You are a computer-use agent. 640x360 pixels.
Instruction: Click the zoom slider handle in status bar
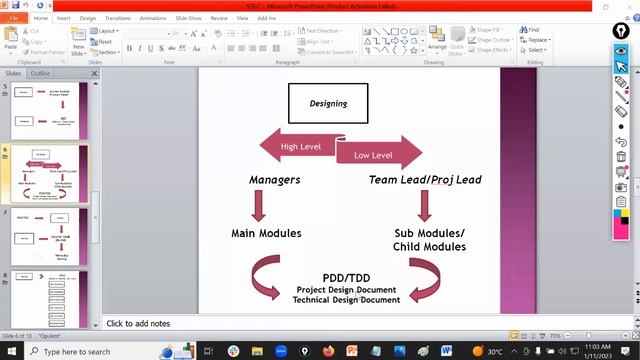pos(588,336)
